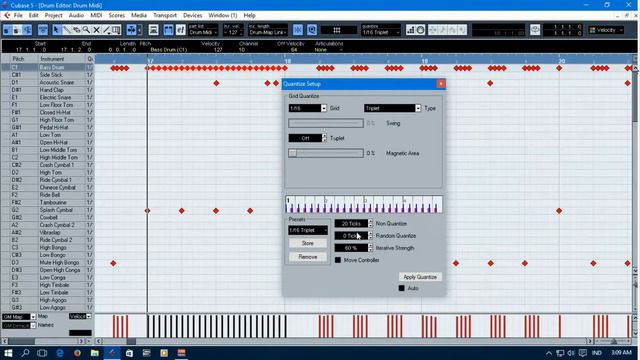The image size is (640, 360).
Task: Click the Iterative Strength 60% field
Action: pyautogui.click(x=351, y=248)
